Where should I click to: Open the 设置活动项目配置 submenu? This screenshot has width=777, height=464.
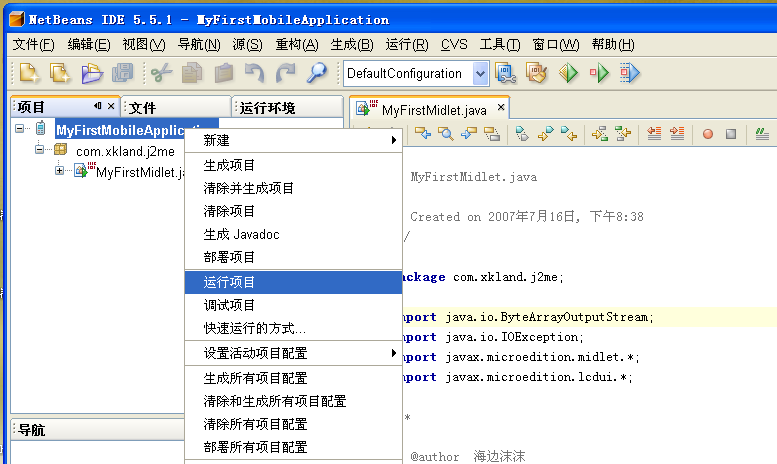(293, 353)
